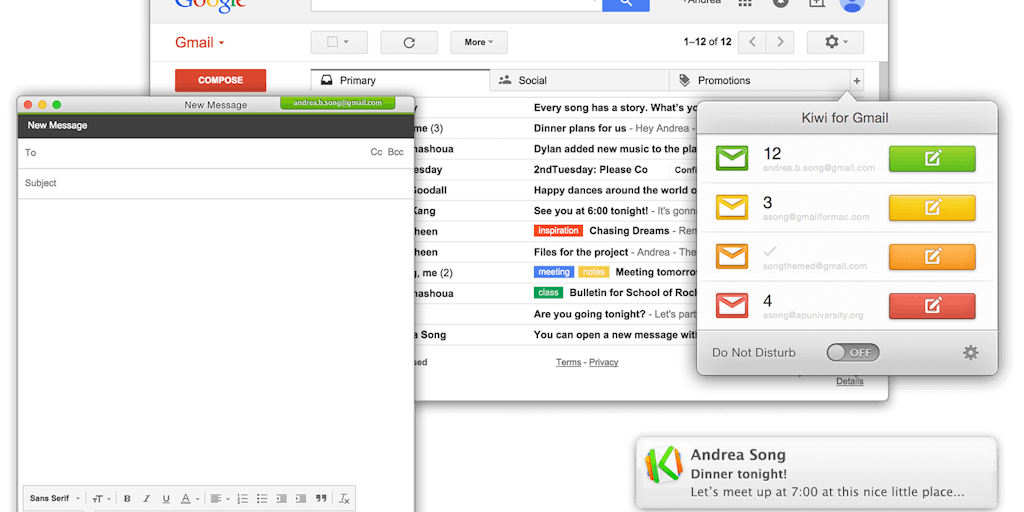This screenshot has height=512, width=1024.
Task: Open the red envelope inbox in Kiwi
Action: coord(731,306)
